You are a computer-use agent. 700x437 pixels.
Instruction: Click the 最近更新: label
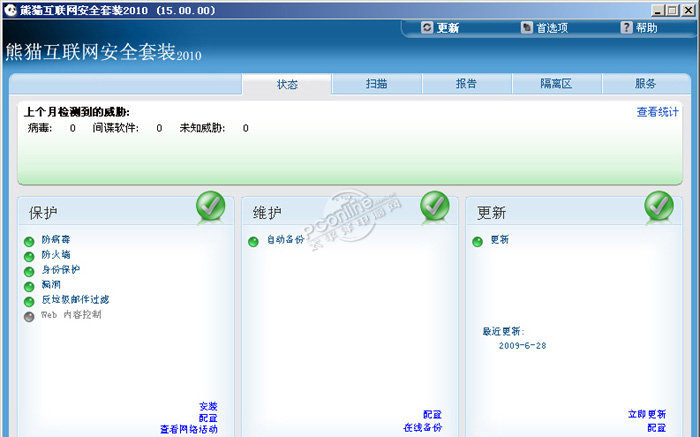pyautogui.click(x=504, y=331)
